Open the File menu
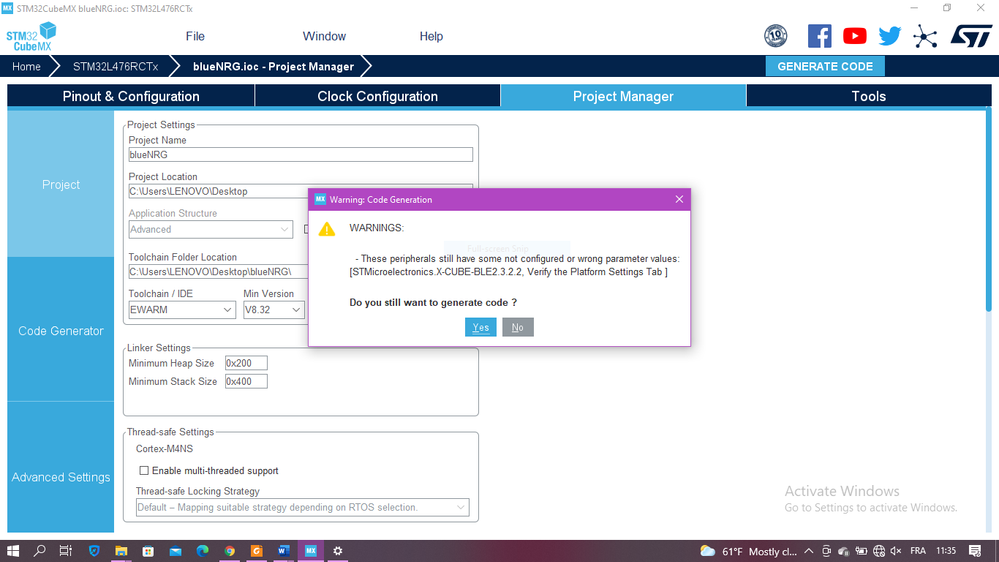Screen dimensions: 999x562 195,36
